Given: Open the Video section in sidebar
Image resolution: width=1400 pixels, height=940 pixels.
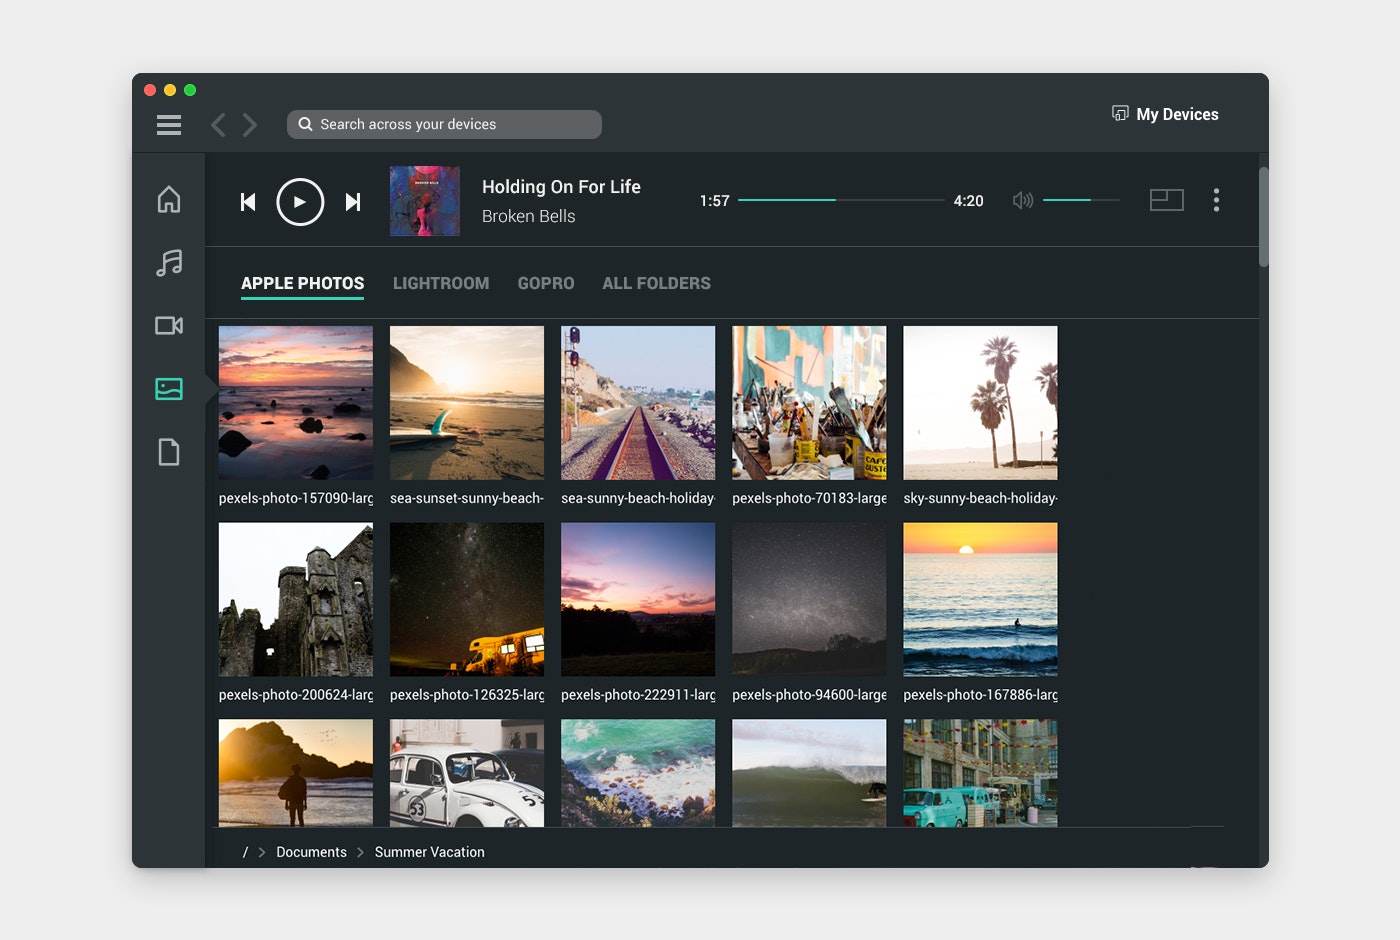Looking at the screenshot, I should (x=169, y=326).
